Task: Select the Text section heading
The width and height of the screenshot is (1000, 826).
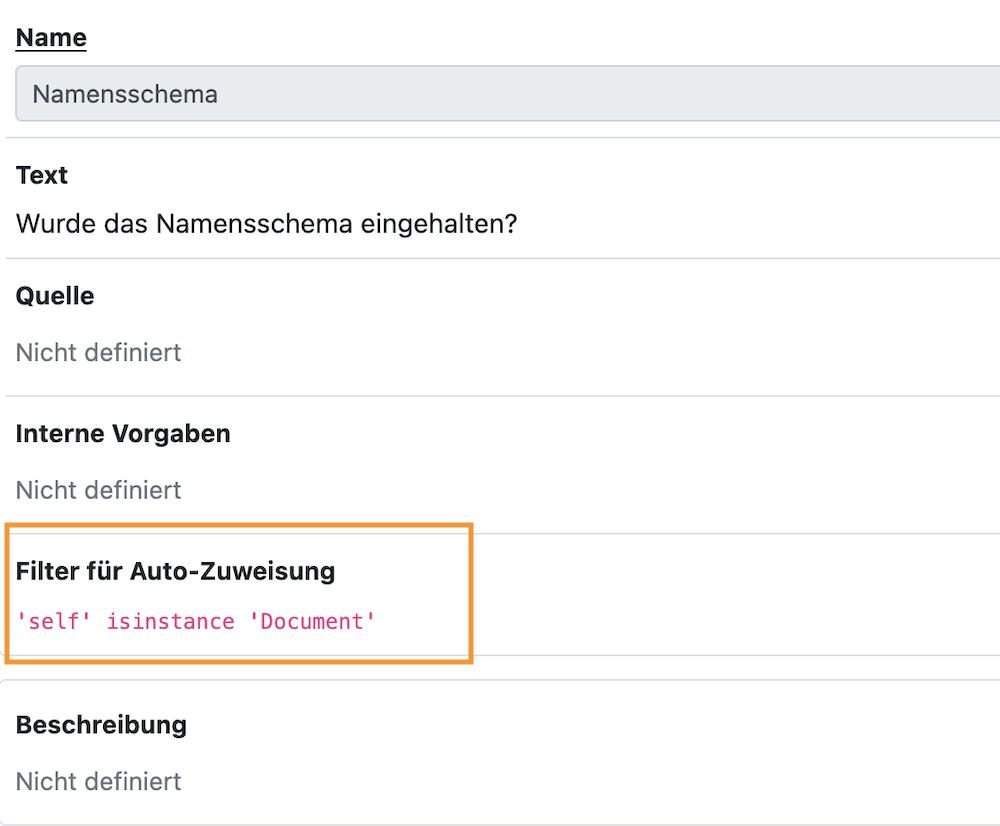Action: [x=42, y=175]
